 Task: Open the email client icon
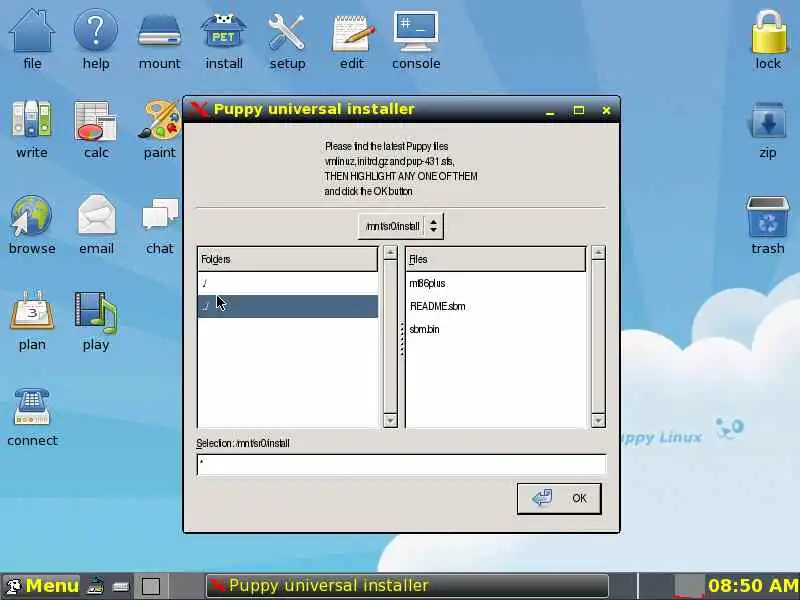(96, 224)
